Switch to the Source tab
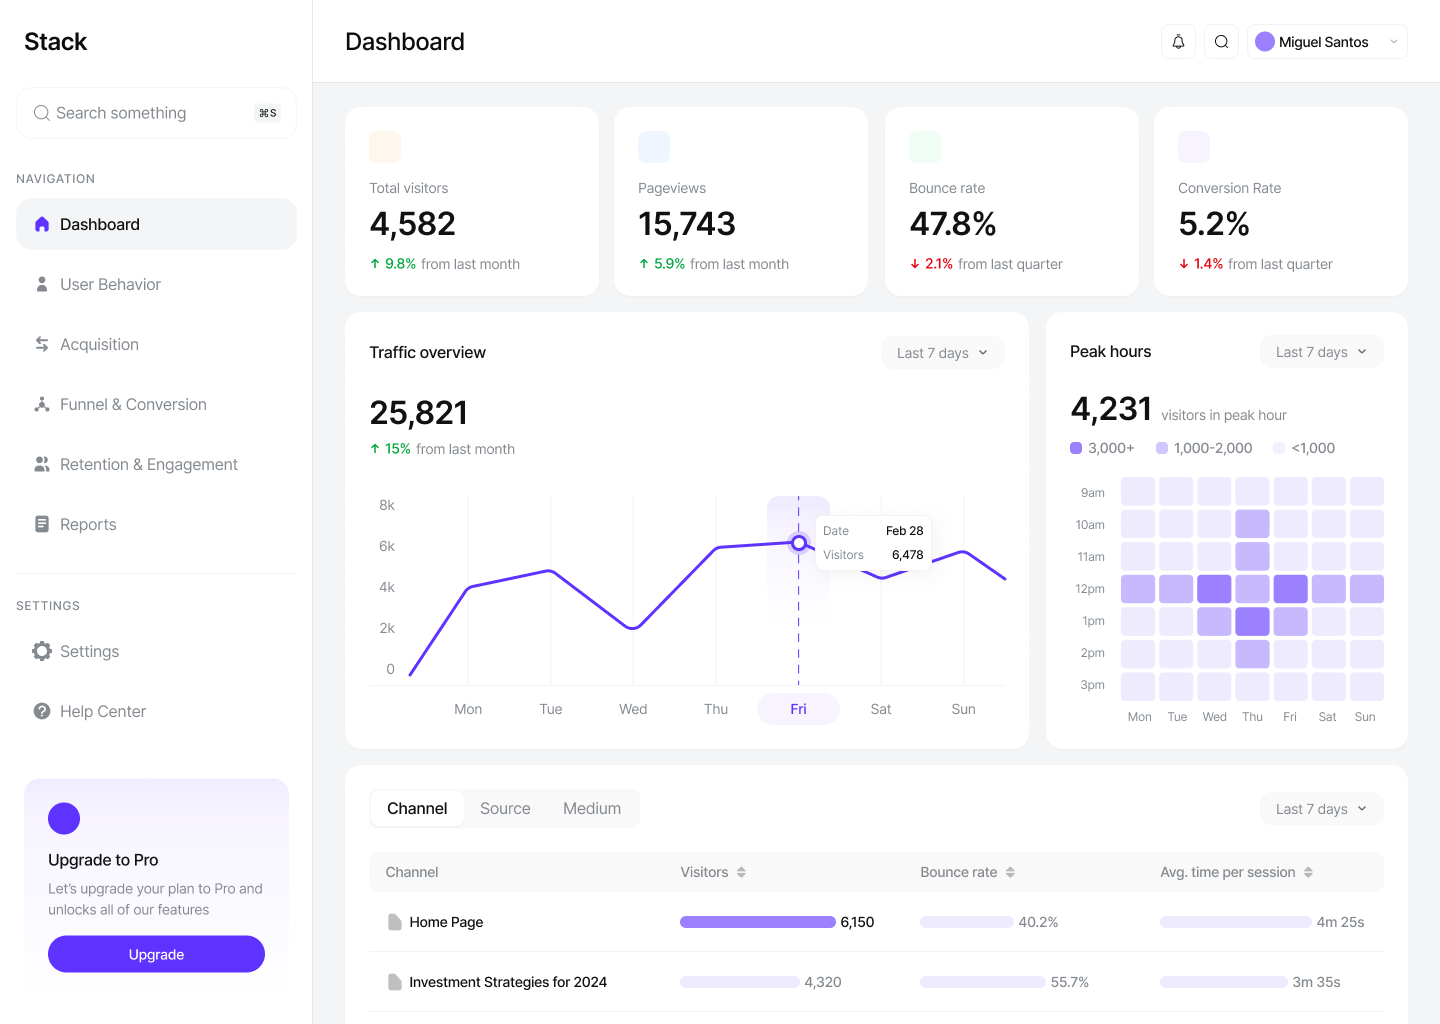The height and width of the screenshot is (1024, 1440). [x=505, y=808]
